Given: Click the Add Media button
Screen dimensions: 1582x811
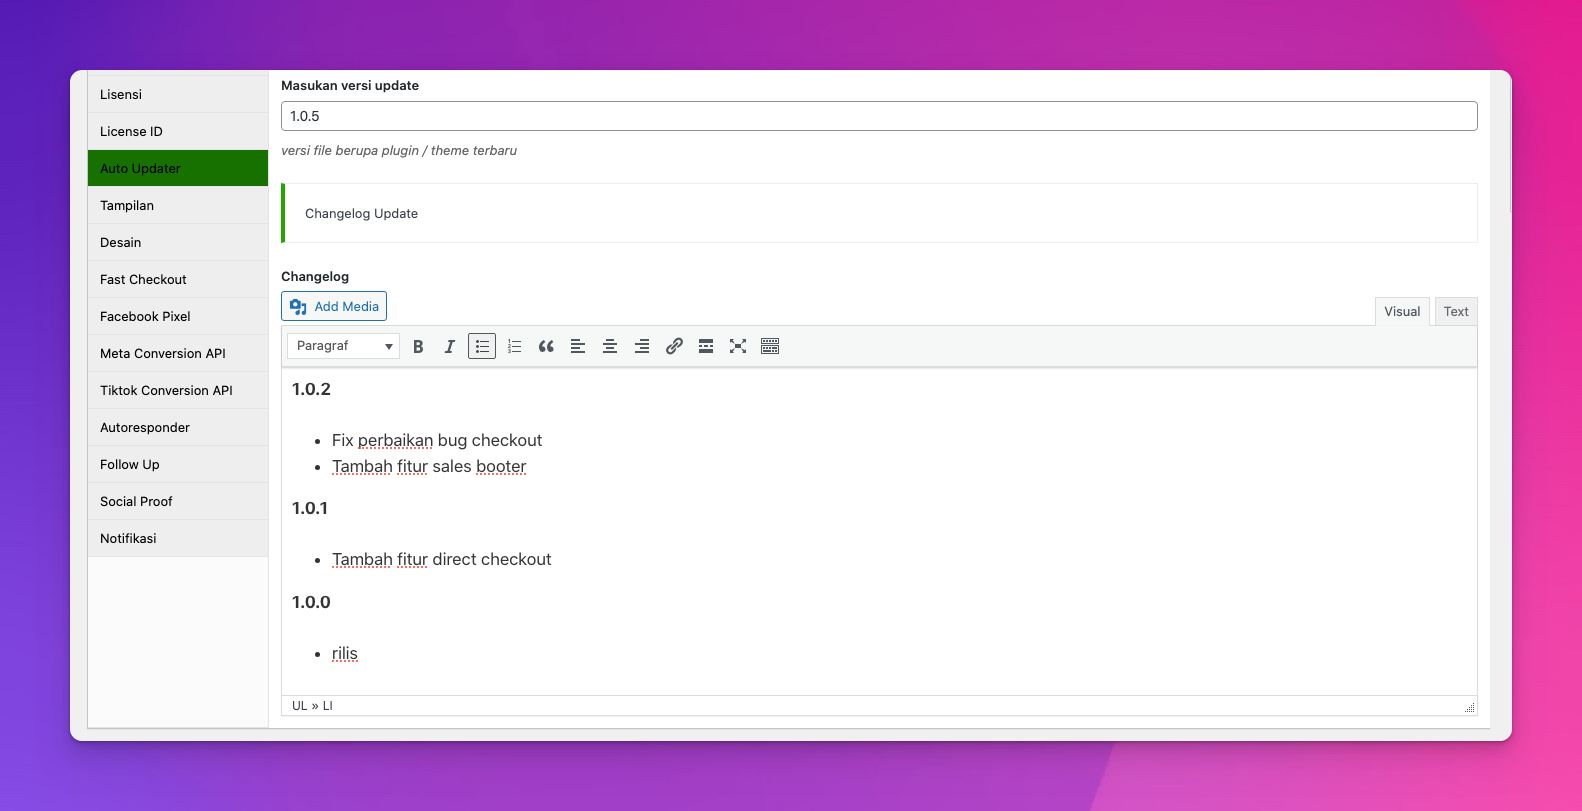Looking at the screenshot, I should pos(334,307).
